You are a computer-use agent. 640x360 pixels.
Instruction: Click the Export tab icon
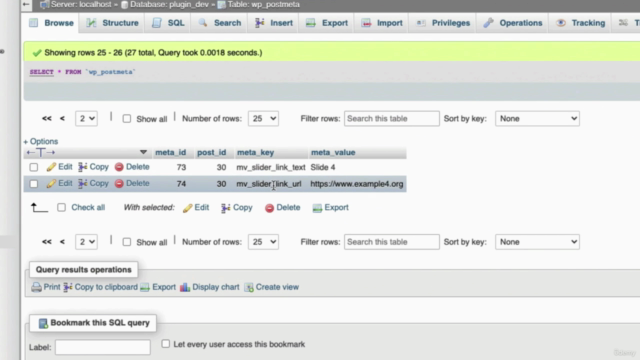coord(311,23)
